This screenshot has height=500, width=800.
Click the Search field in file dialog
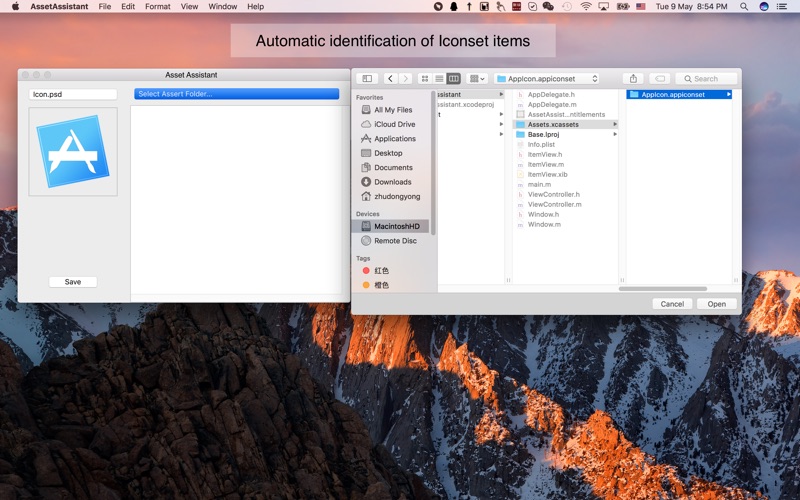[706, 78]
